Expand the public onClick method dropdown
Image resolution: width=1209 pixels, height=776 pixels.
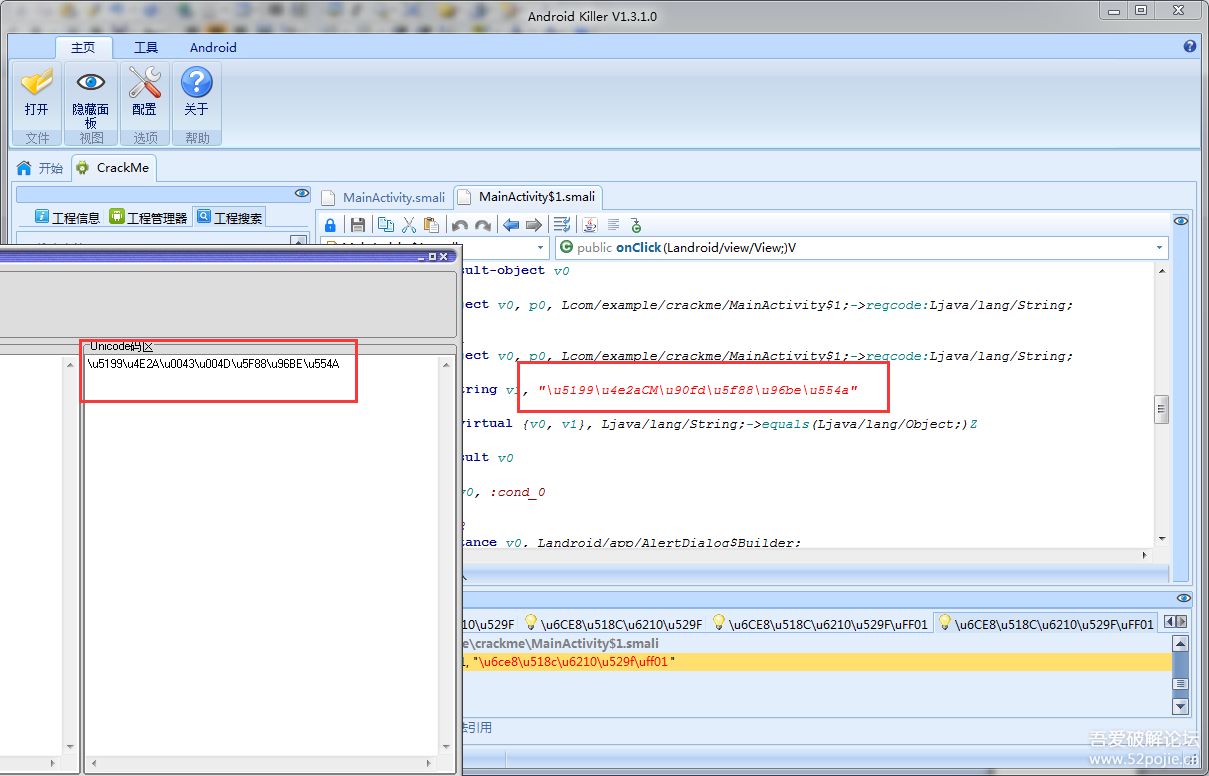click(1160, 247)
